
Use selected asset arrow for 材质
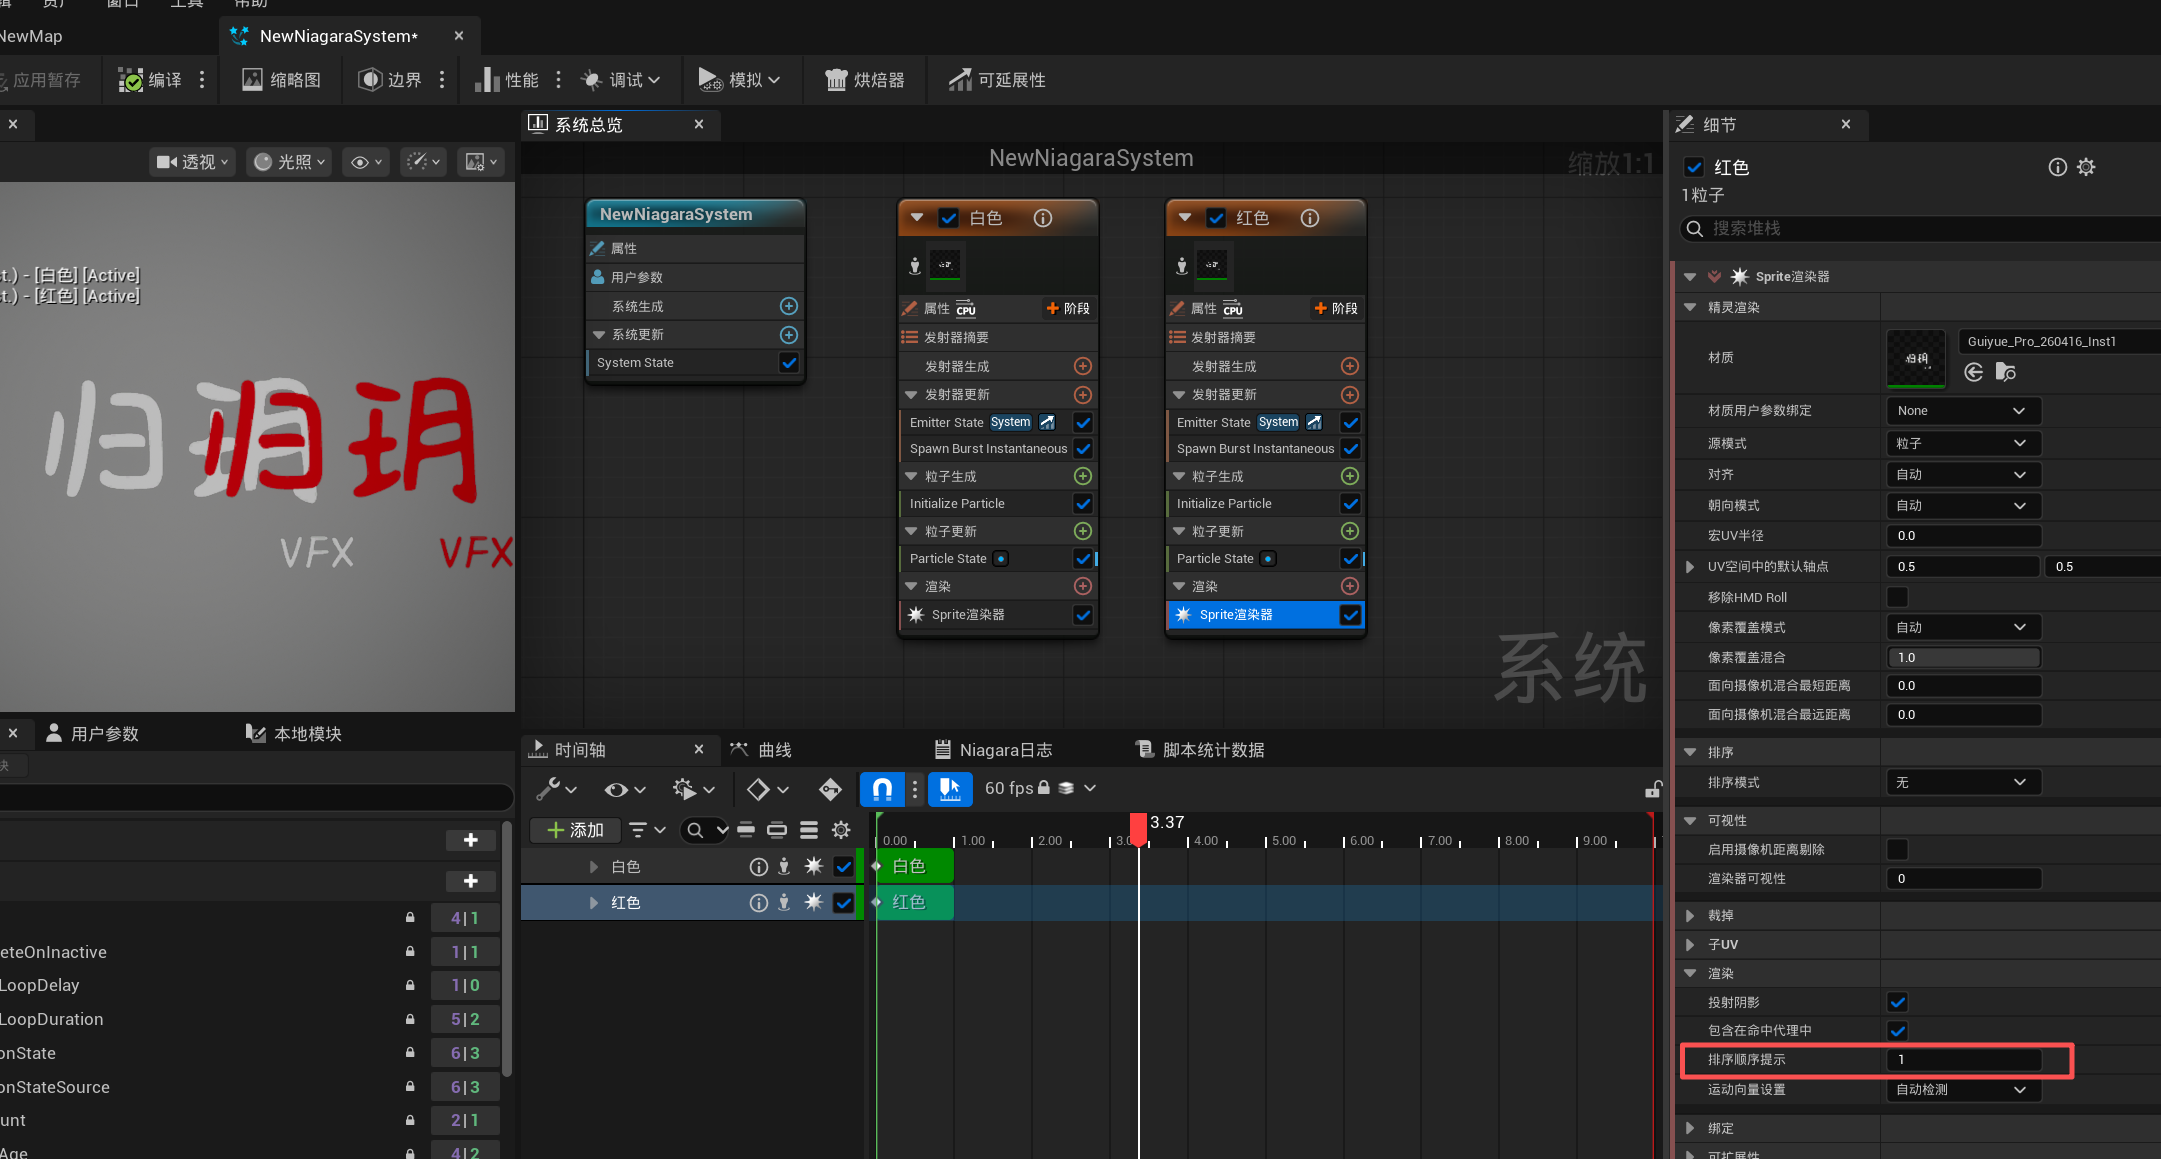click(1974, 372)
